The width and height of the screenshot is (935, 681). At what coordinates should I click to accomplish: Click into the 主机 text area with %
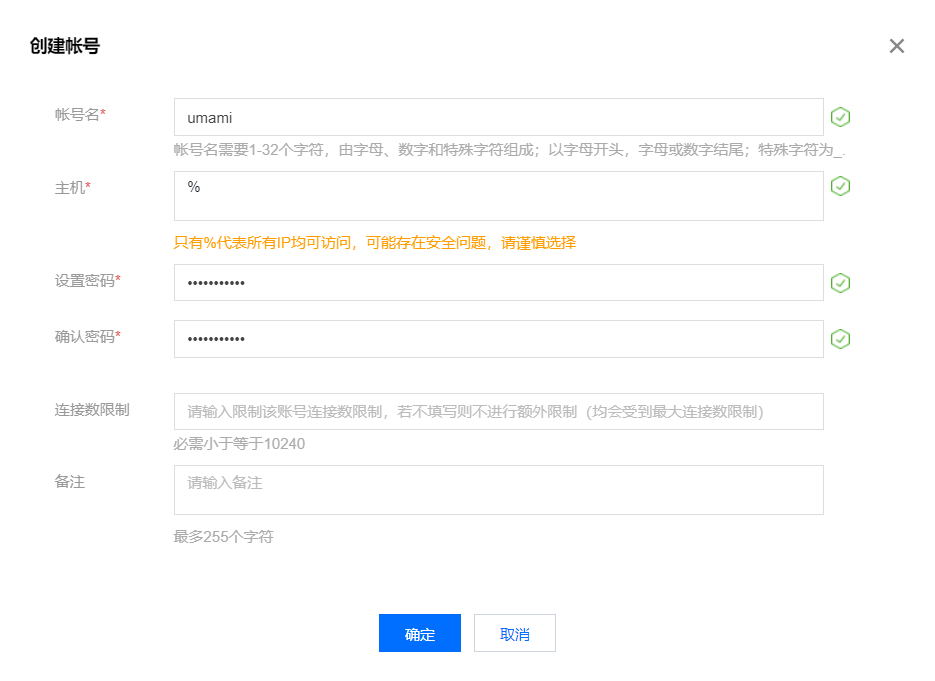click(x=498, y=196)
